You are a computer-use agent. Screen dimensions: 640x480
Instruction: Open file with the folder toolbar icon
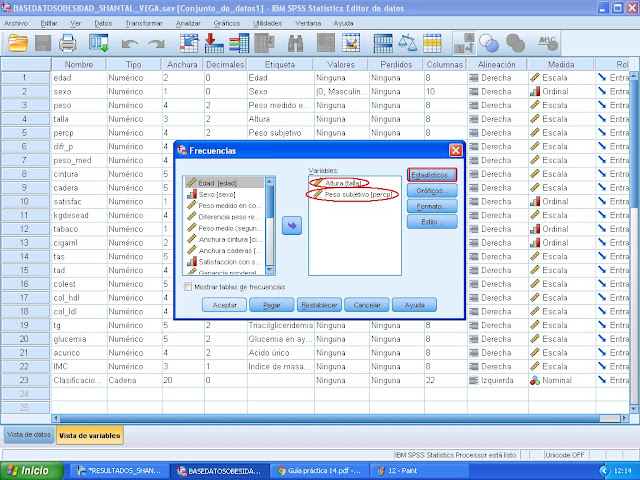(18, 43)
